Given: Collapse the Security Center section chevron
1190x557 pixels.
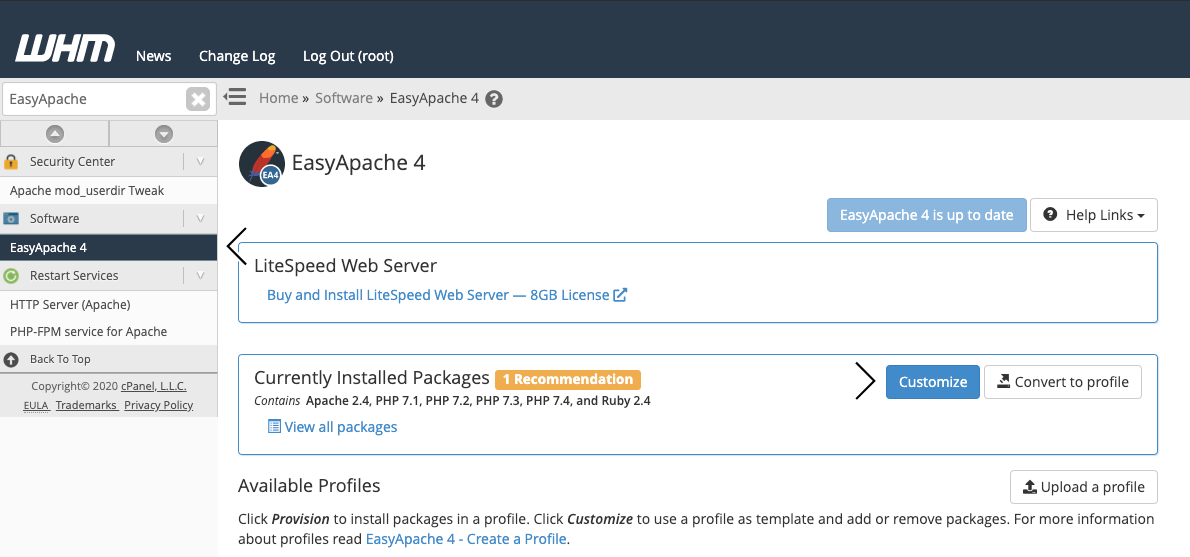Looking at the screenshot, I should [200, 162].
